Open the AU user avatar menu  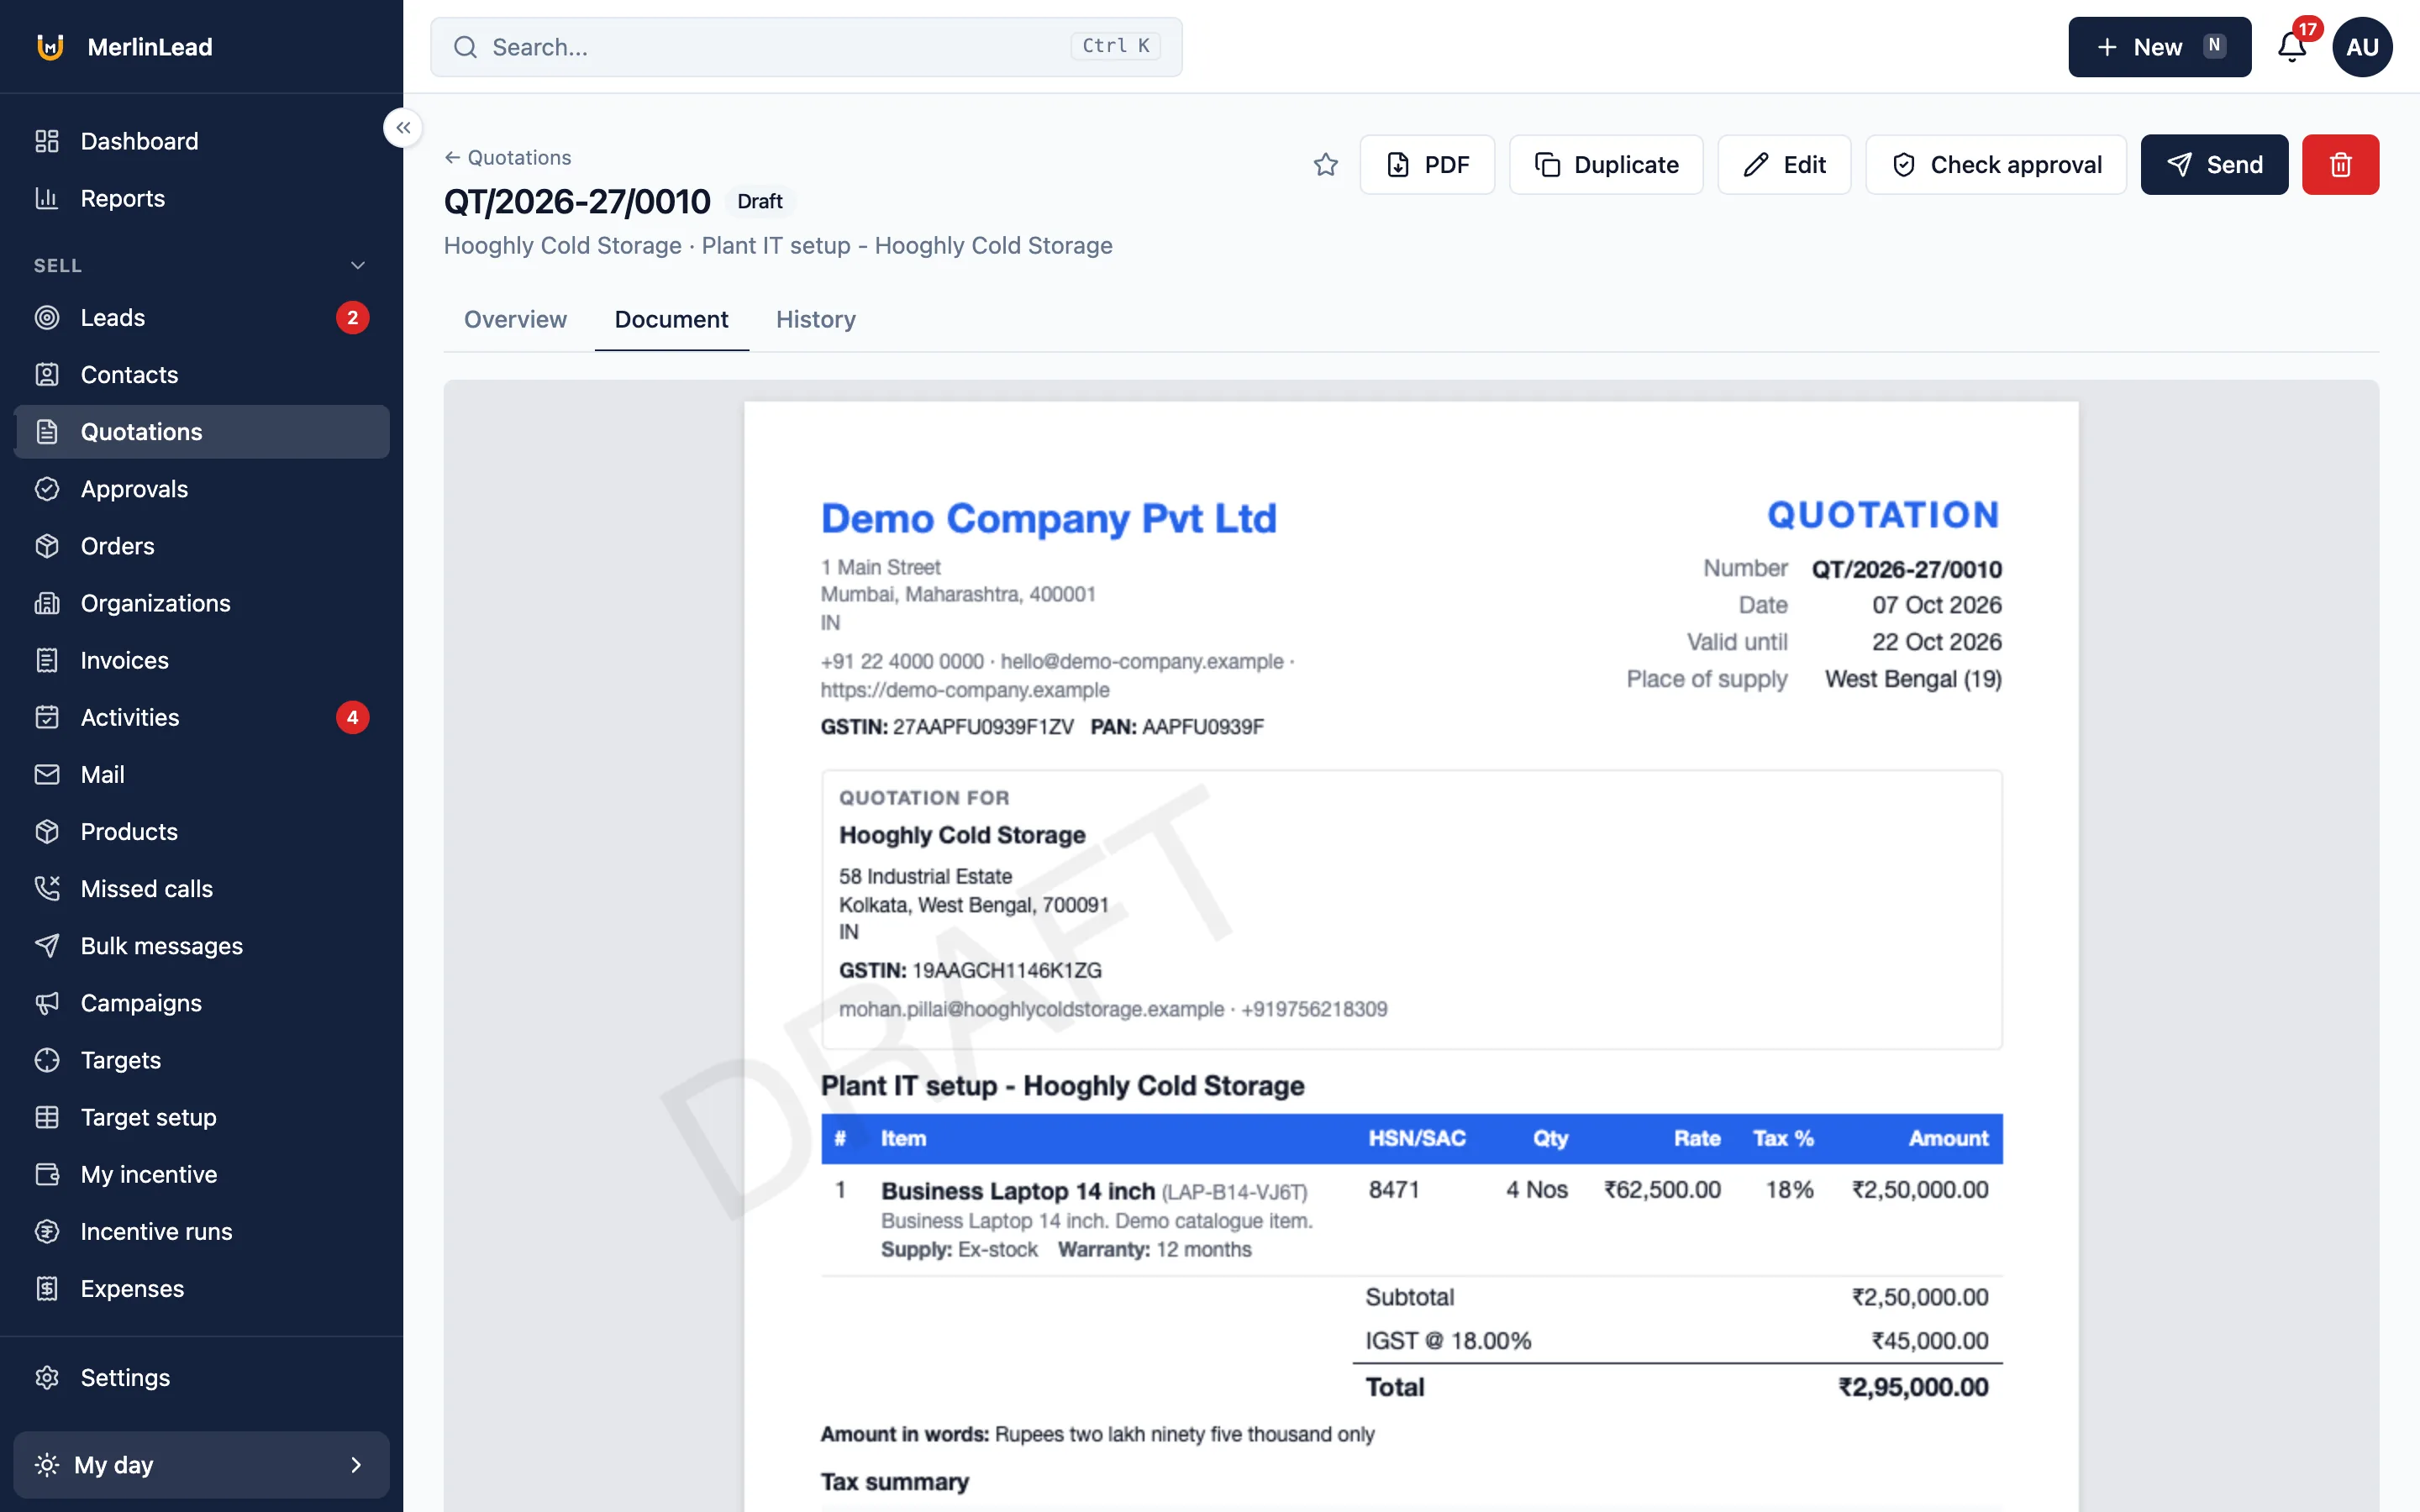coord(2362,47)
